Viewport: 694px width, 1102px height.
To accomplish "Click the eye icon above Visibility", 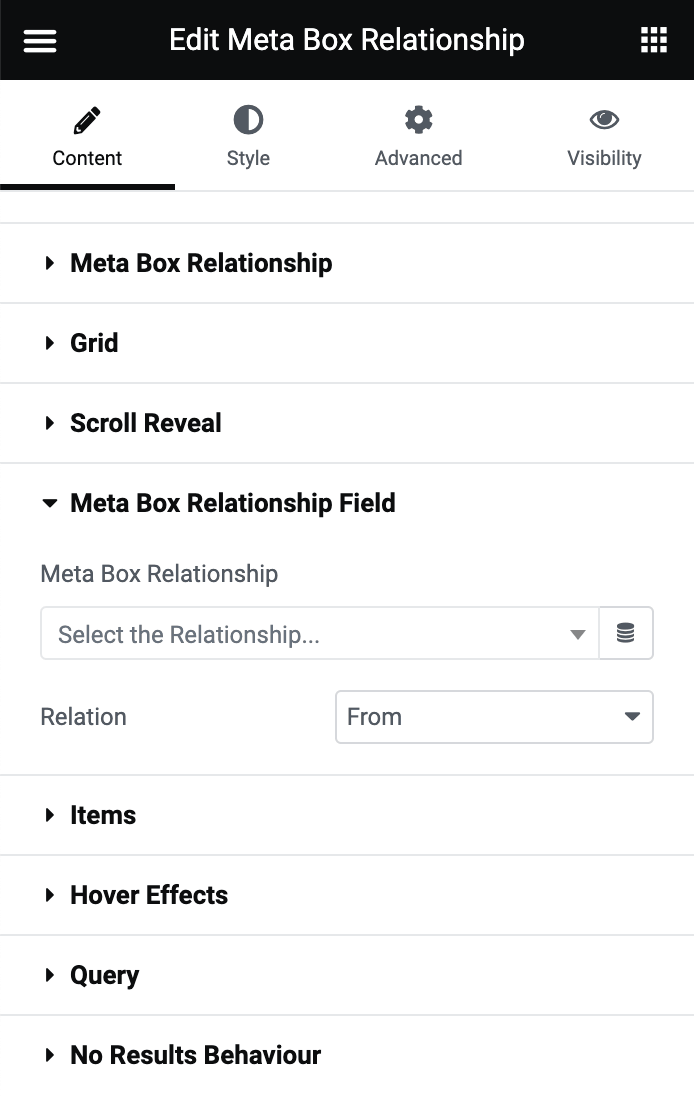I will [x=604, y=118].
